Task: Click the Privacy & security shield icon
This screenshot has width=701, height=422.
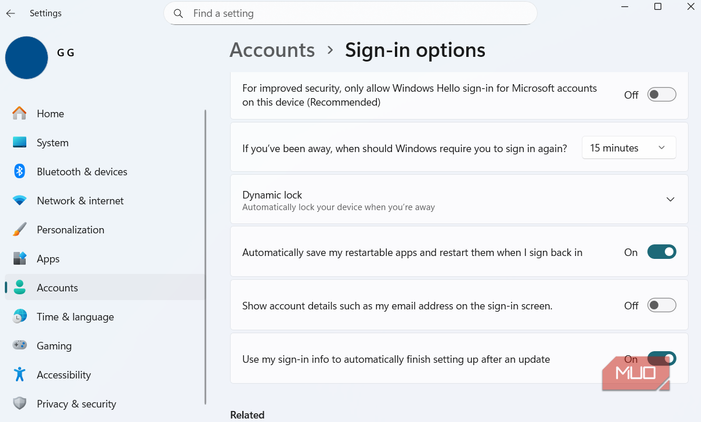Action: (x=19, y=403)
